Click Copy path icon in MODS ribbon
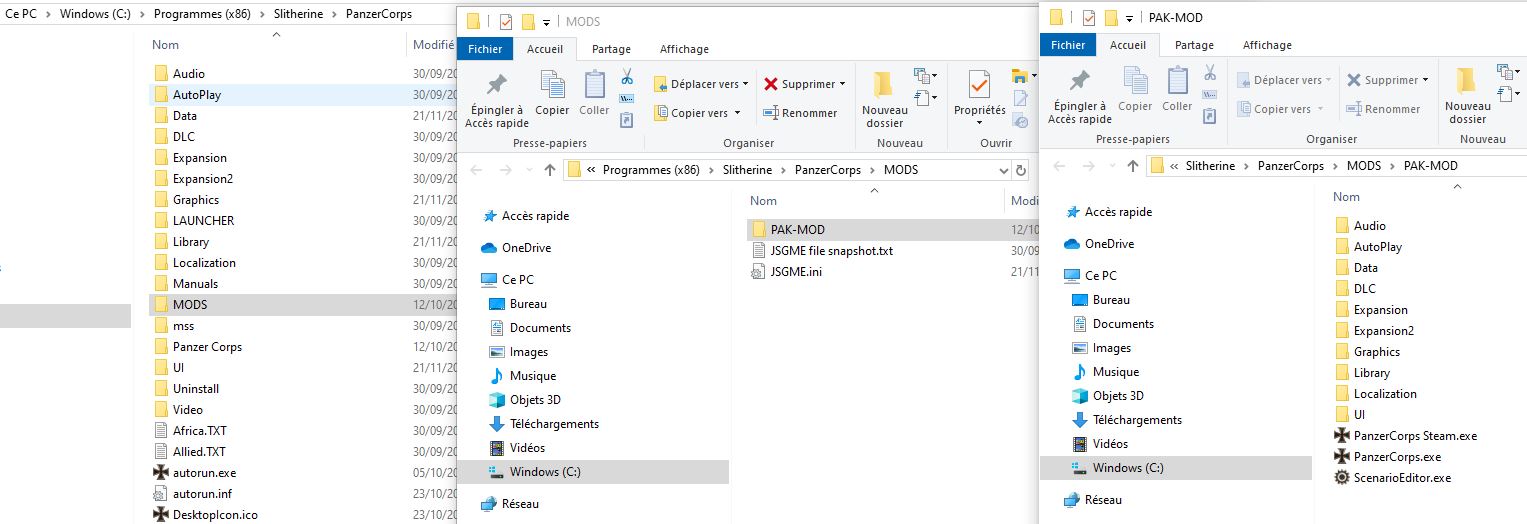Image resolution: width=1527 pixels, height=524 pixels. 627,98
